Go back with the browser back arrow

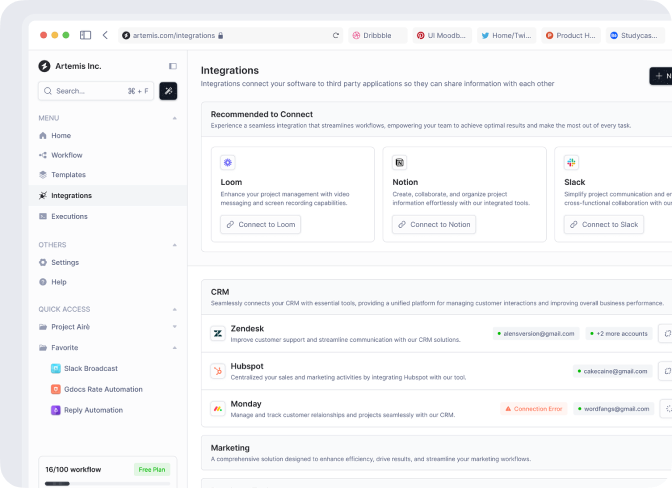point(105,35)
